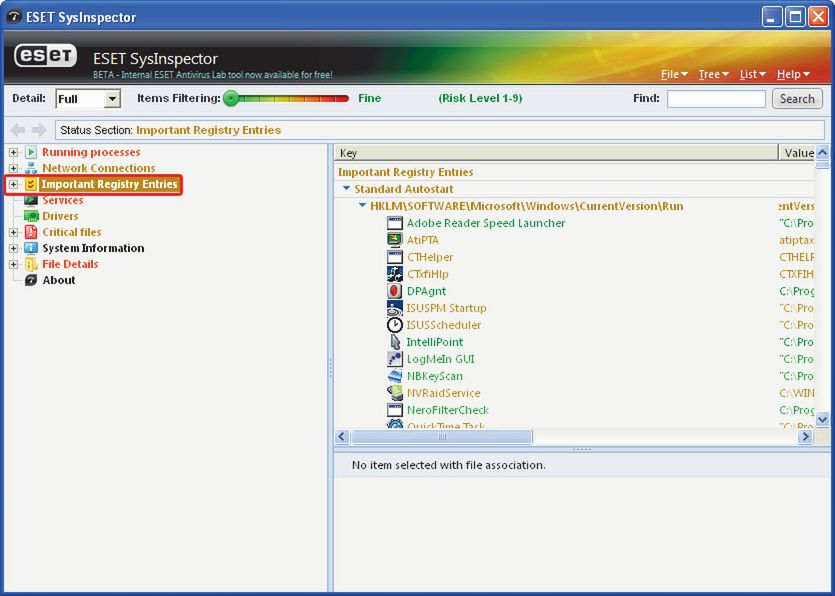The height and width of the screenshot is (596, 835).
Task: Click the horizontal scrollbar right arrow
Action: tap(806, 437)
